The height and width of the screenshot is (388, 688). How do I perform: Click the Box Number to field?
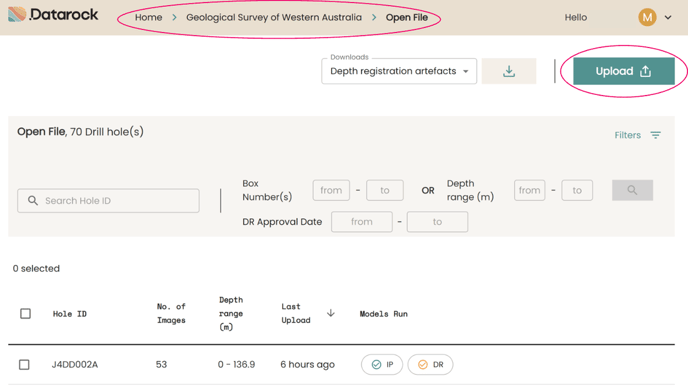point(385,190)
